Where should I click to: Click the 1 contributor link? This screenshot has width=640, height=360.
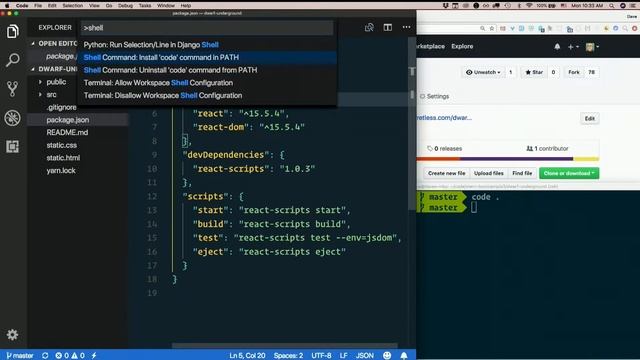coord(547,149)
